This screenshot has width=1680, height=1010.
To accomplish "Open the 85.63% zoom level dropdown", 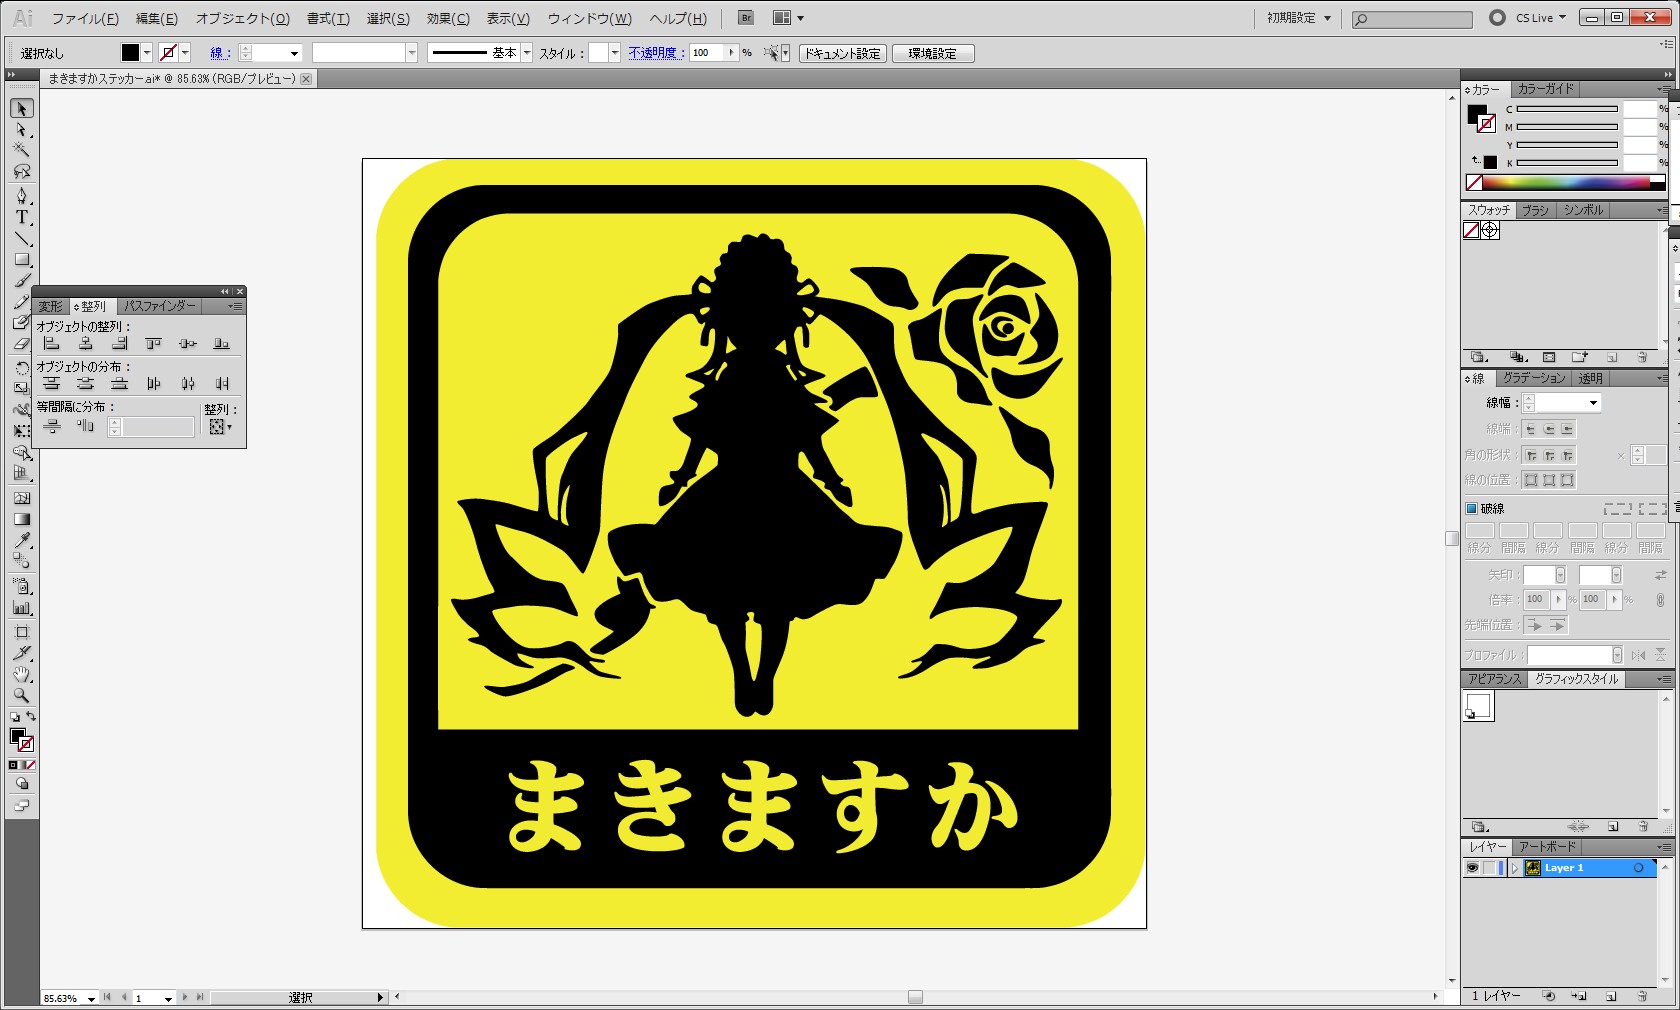I will coord(91,998).
